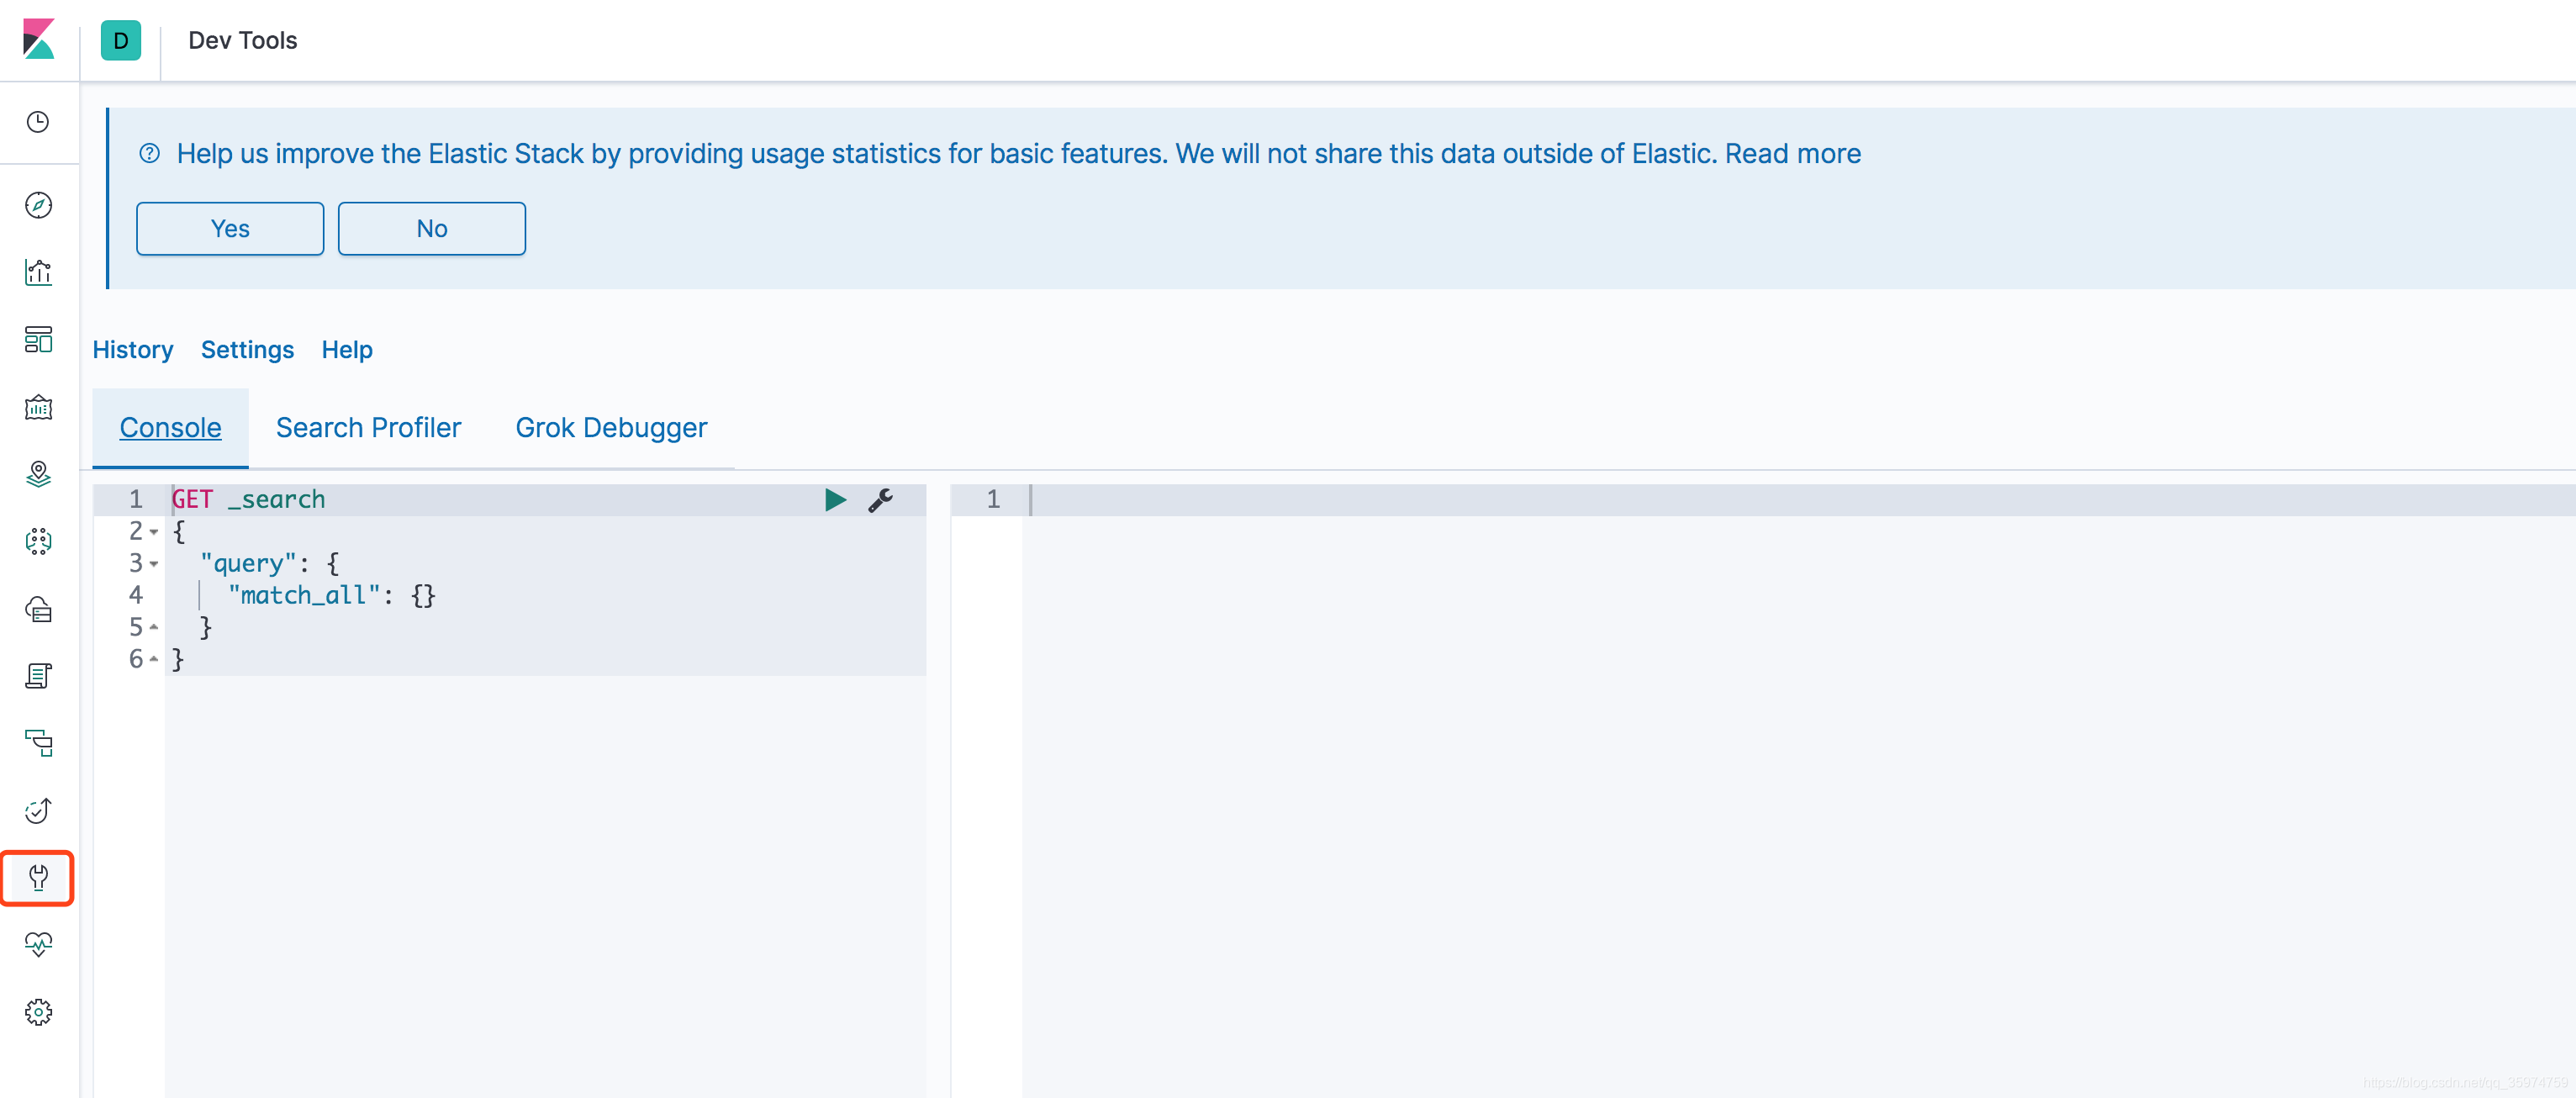Open Machine Learning icon in sidebar
The image size is (2576, 1098).
point(38,542)
